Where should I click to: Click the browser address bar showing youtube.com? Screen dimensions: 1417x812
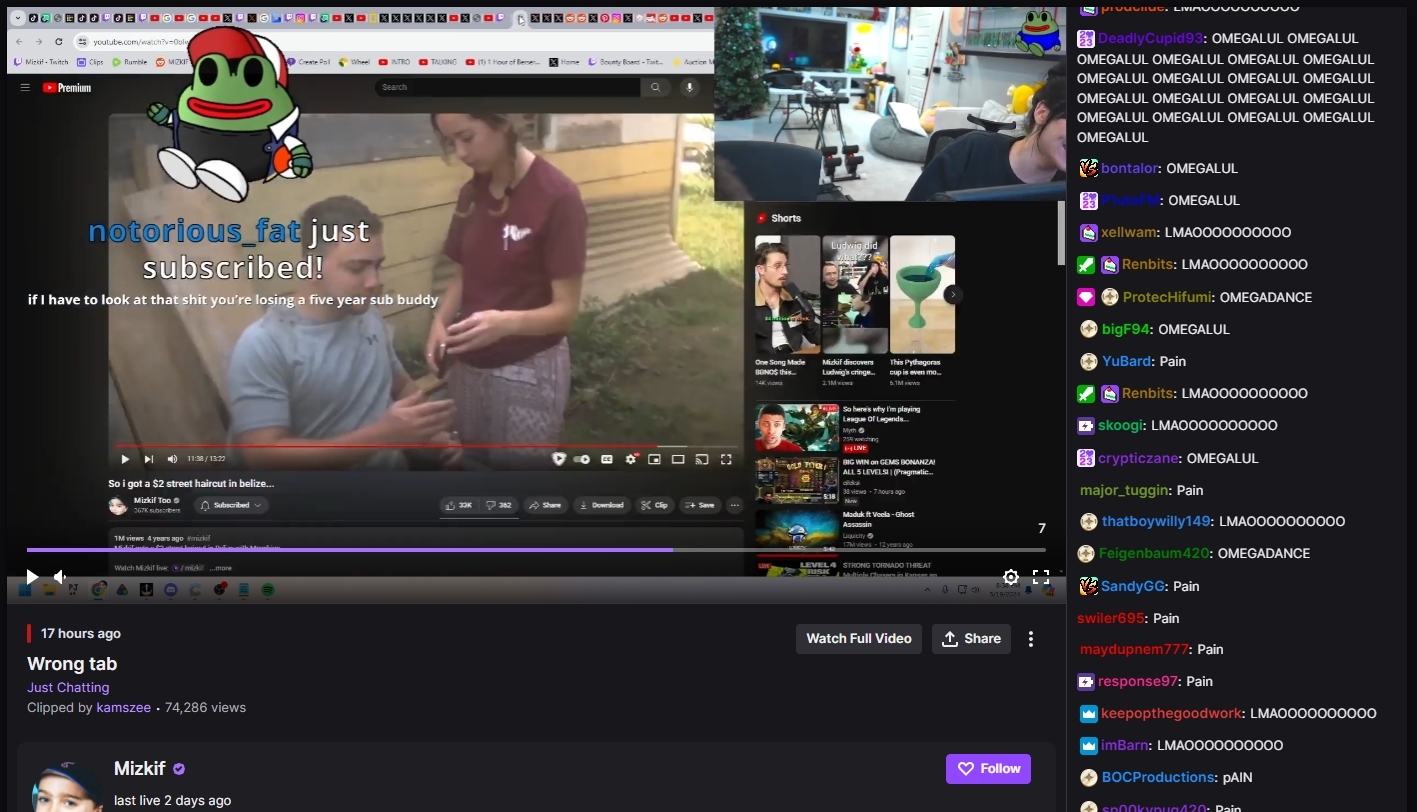pos(390,41)
